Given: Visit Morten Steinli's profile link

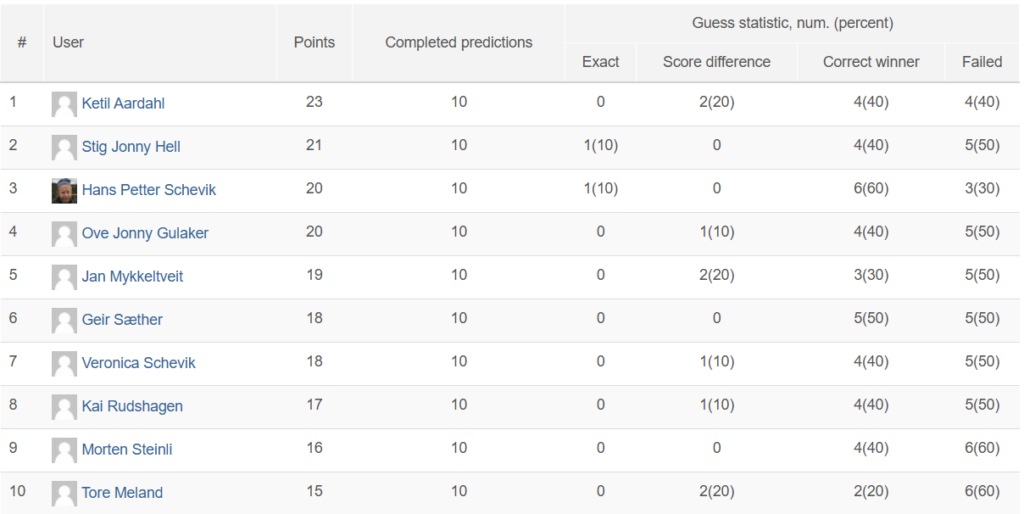Looking at the screenshot, I should click(127, 449).
